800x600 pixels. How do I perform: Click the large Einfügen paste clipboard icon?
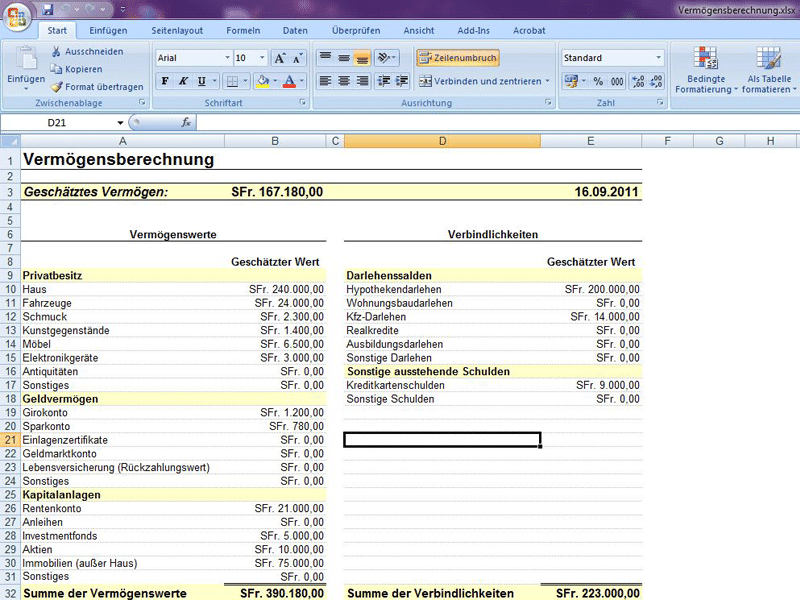[x=26, y=58]
